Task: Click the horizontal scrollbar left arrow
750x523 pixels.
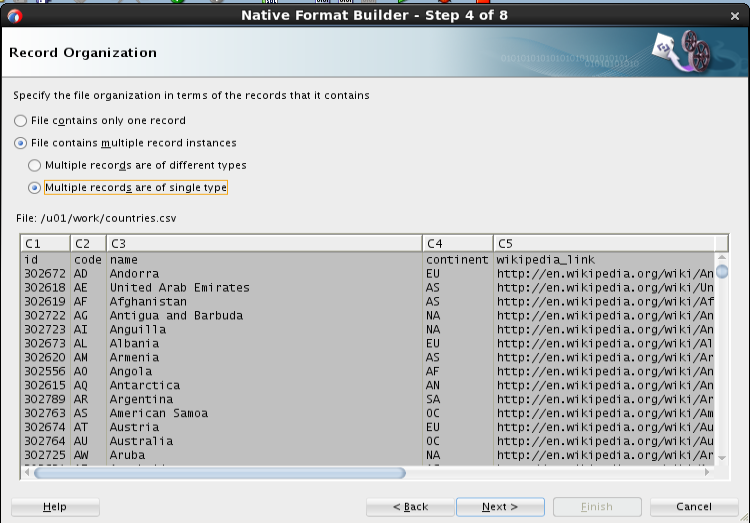Action: [x=27, y=472]
